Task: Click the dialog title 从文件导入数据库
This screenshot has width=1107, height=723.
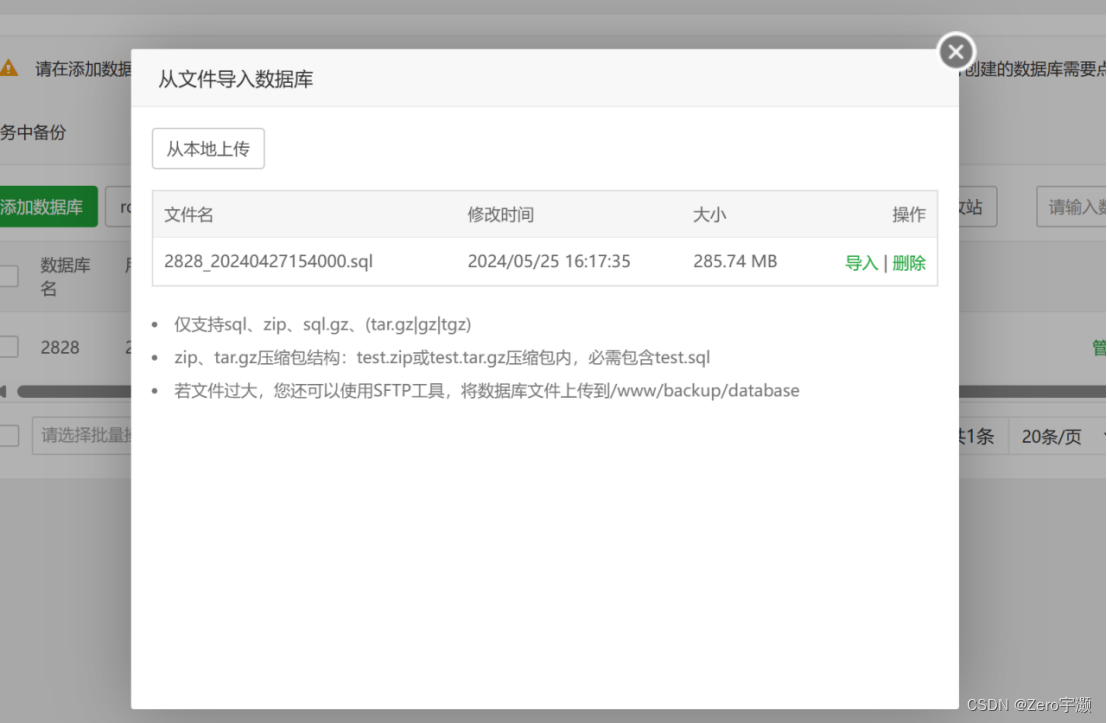Action: click(236, 79)
